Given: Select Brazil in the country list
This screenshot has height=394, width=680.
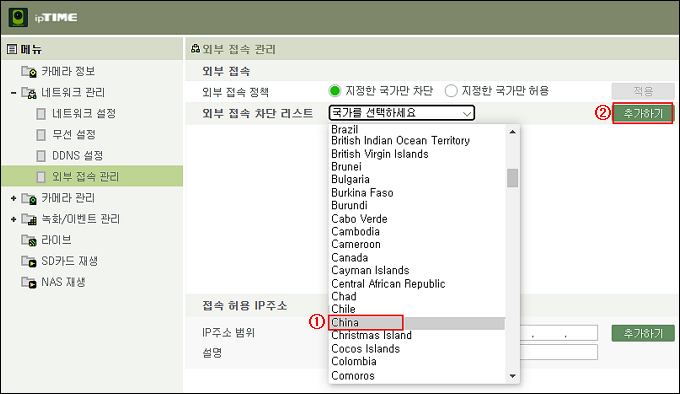Looking at the screenshot, I should point(344,130).
